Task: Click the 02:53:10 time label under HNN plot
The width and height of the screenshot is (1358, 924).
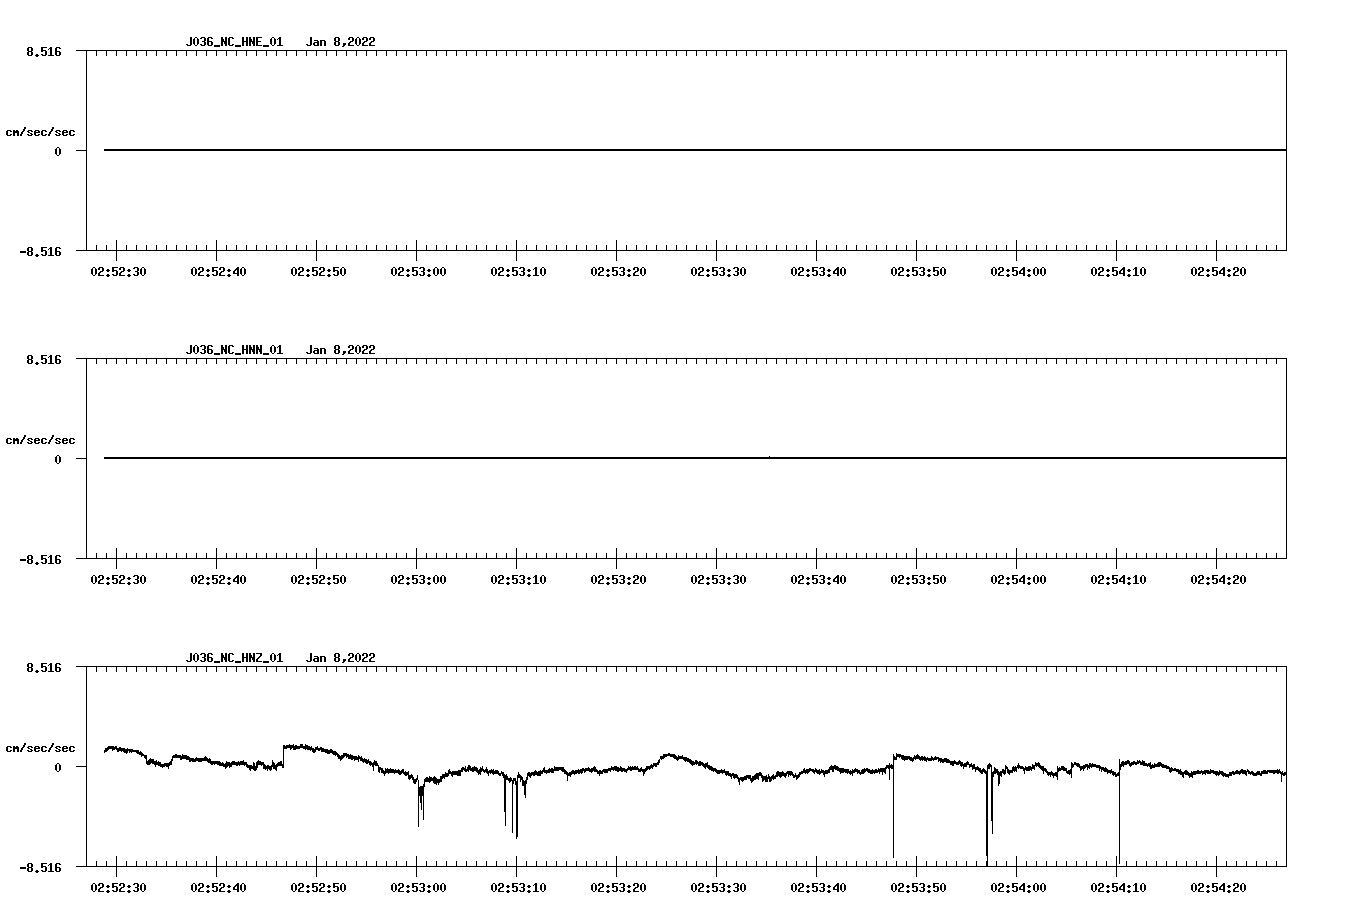Action: (x=518, y=580)
